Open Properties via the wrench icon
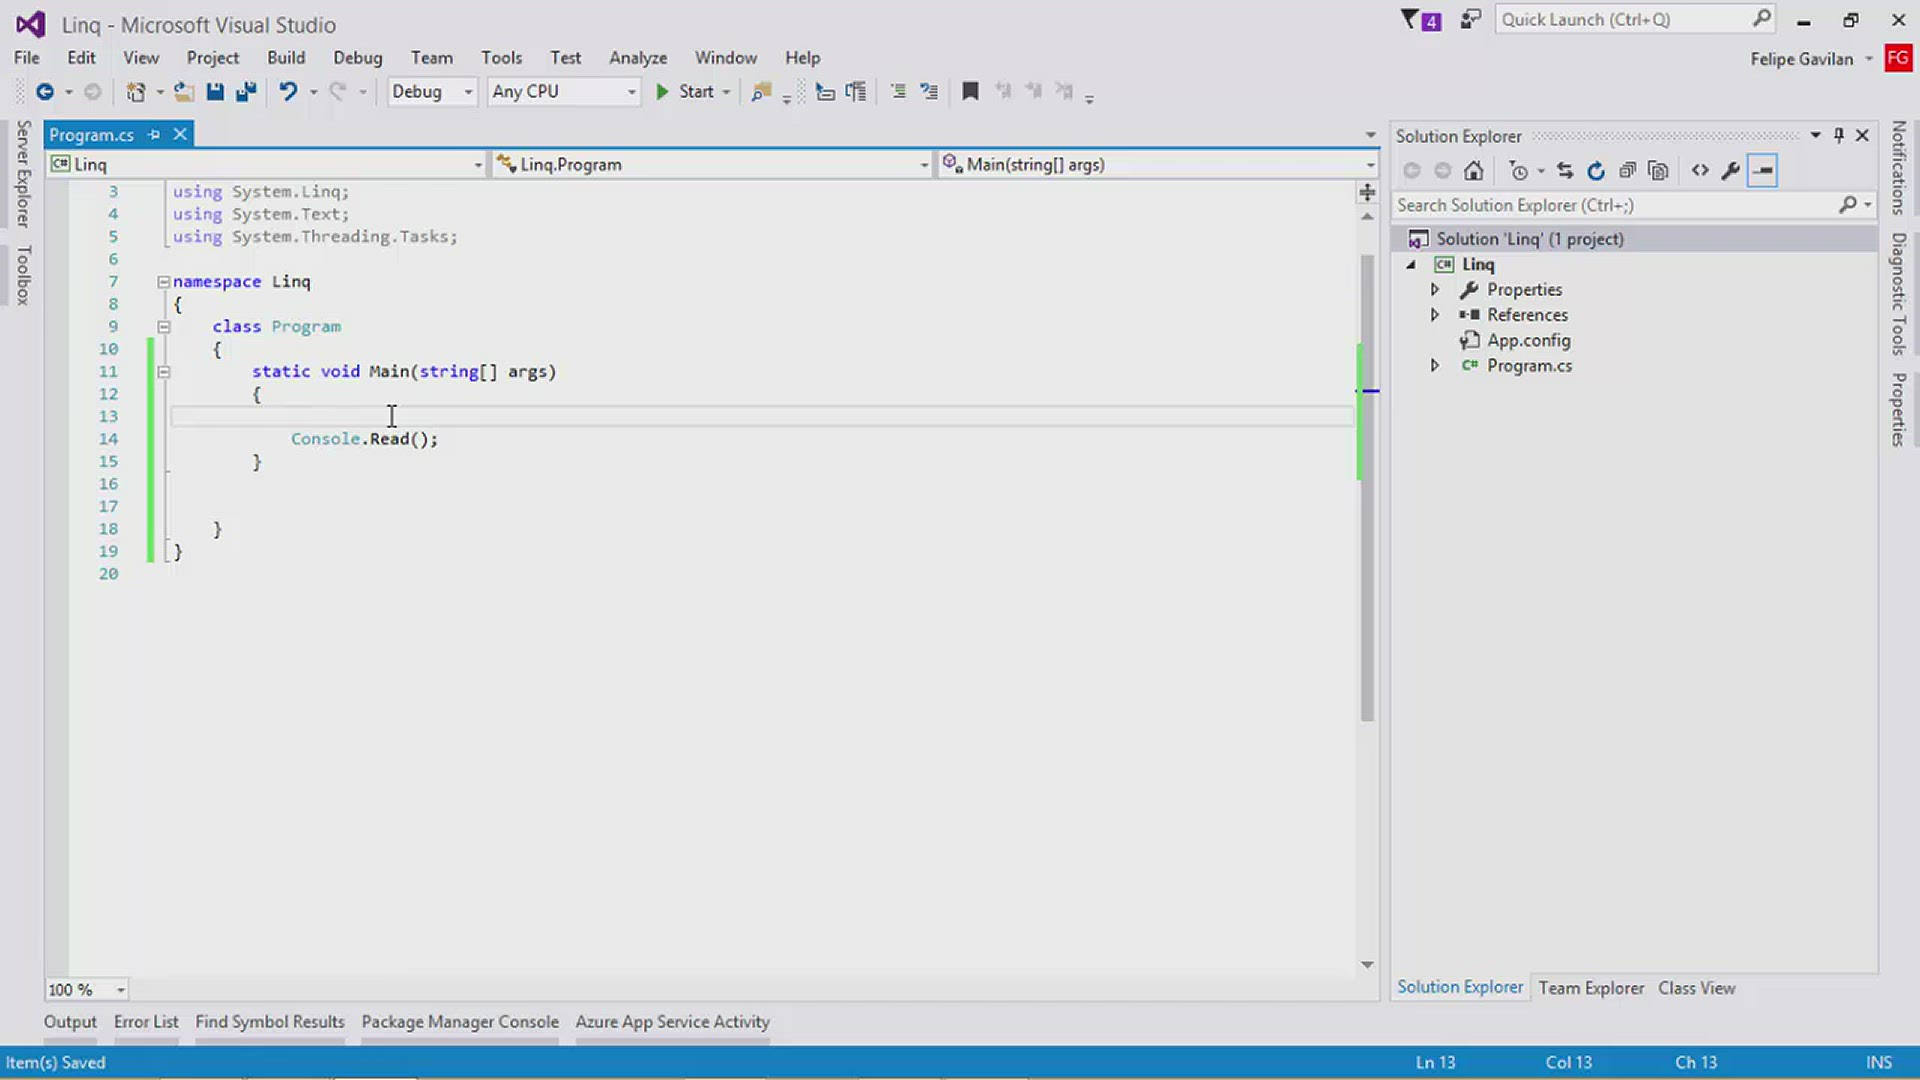The image size is (1920, 1080). coord(1731,171)
